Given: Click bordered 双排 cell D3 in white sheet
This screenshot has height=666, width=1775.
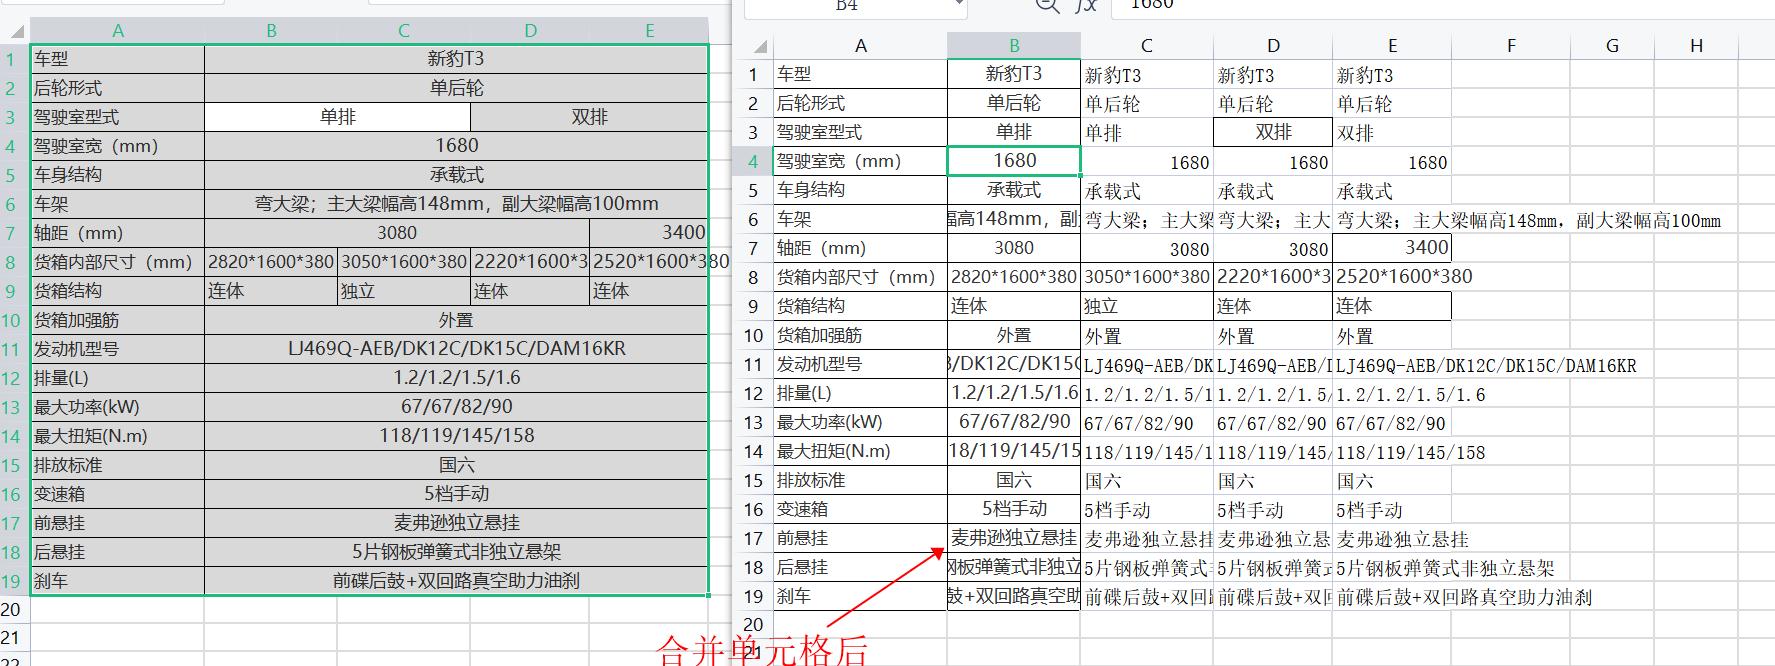Looking at the screenshot, I should pos(1273,132).
